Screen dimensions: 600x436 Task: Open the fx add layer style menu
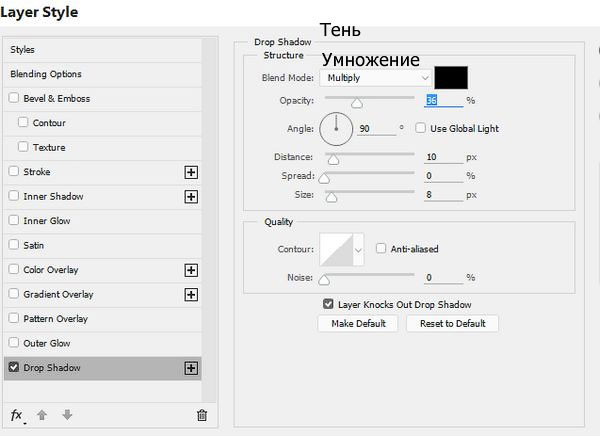(17, 415)
